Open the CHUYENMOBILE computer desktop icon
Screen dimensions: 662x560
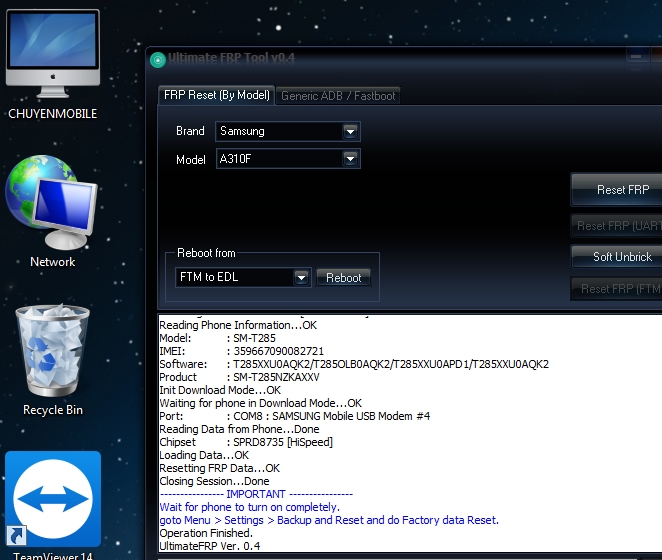point(53,63)
